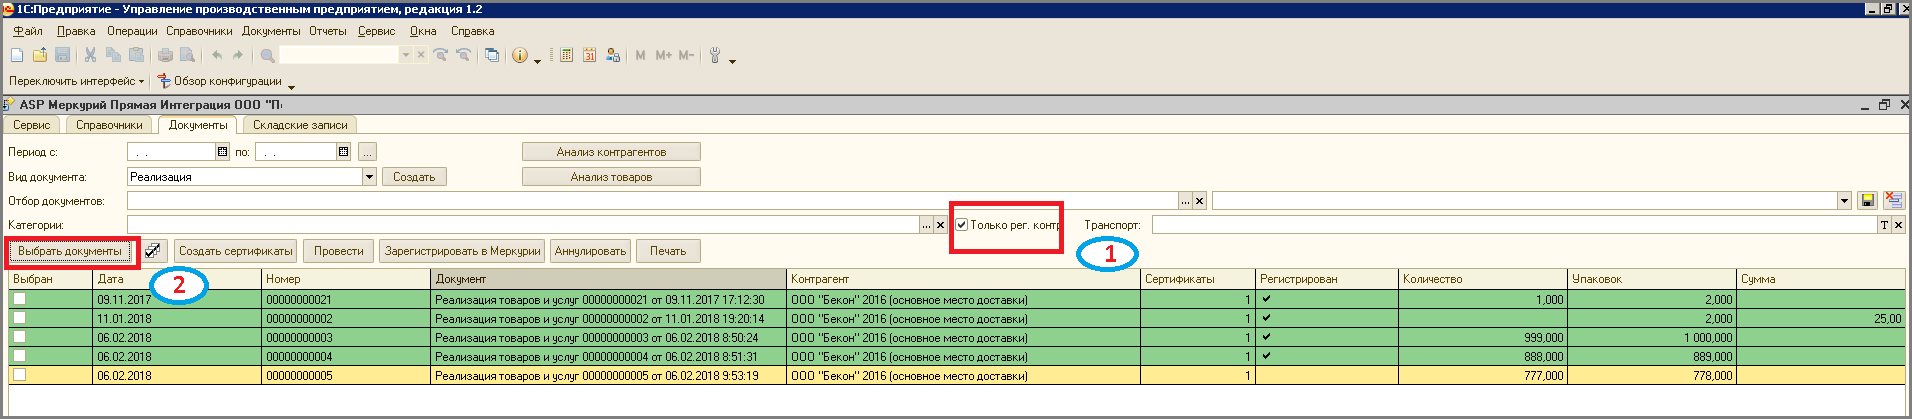Click invert selection icon beside Выбрать документы
The width and height of the screenshot is (1912, 419).
[153, 251]
